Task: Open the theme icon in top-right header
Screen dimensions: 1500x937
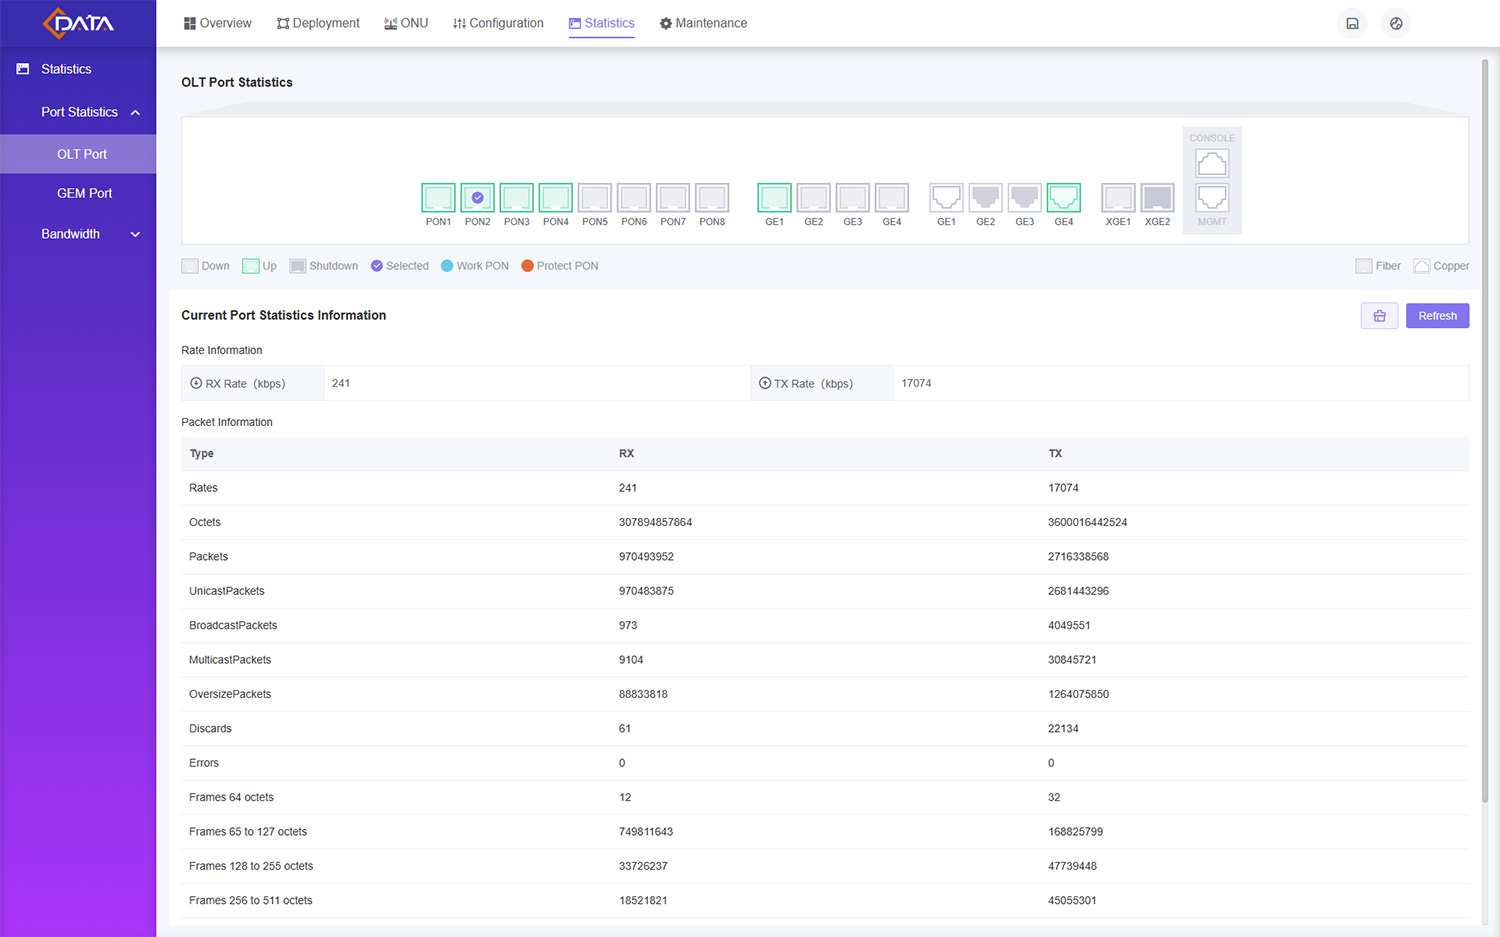Action: point(1396,23)
